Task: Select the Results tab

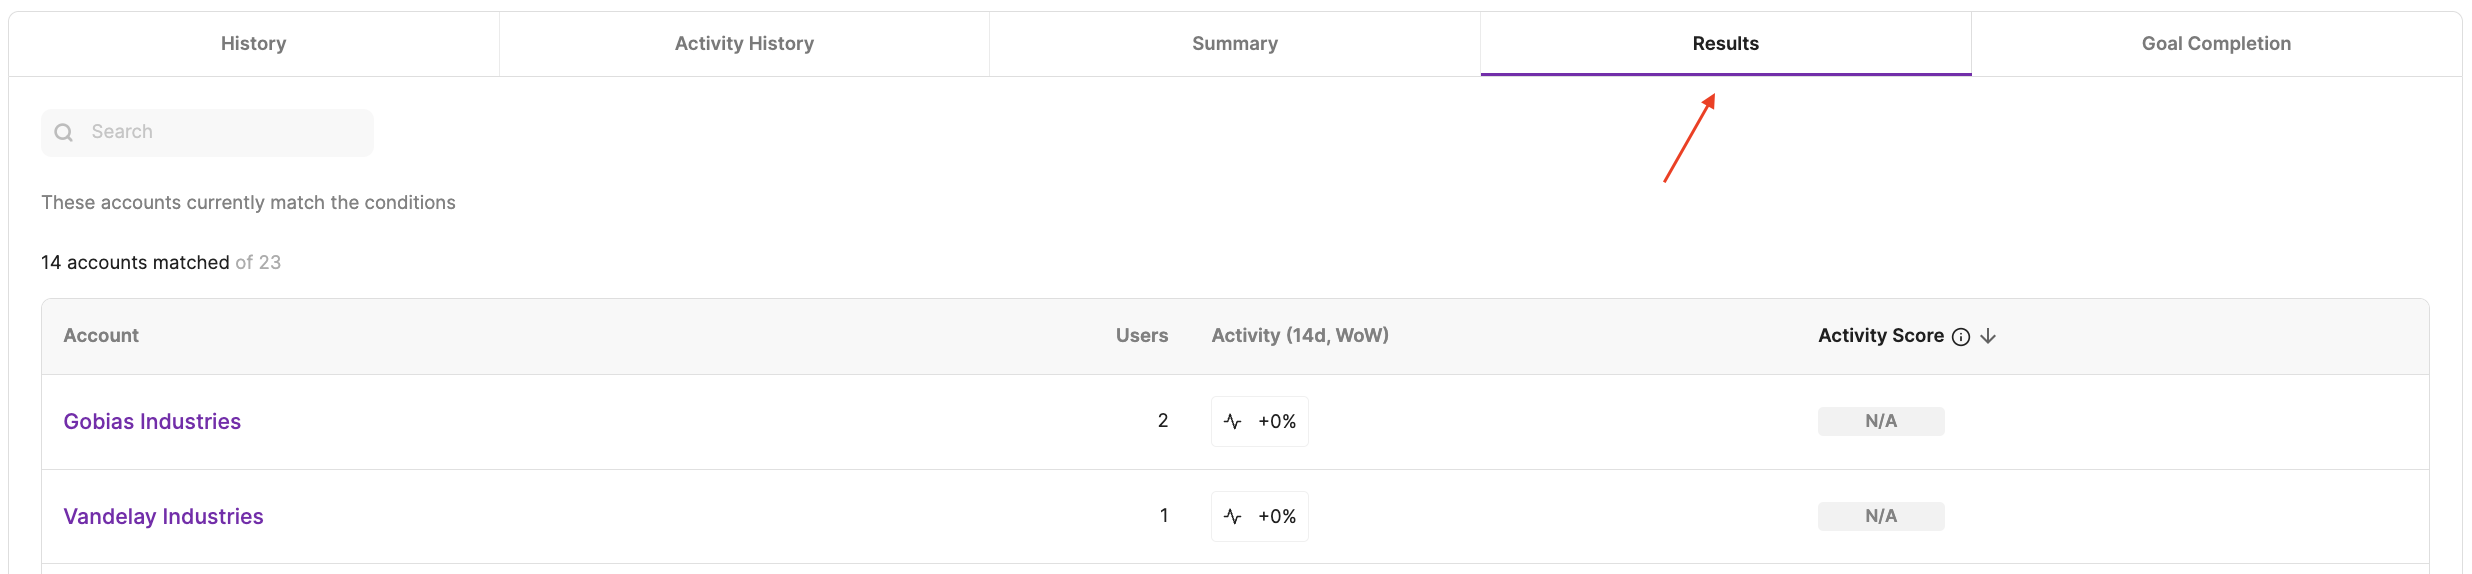Action: click(x=1725, y=44)
